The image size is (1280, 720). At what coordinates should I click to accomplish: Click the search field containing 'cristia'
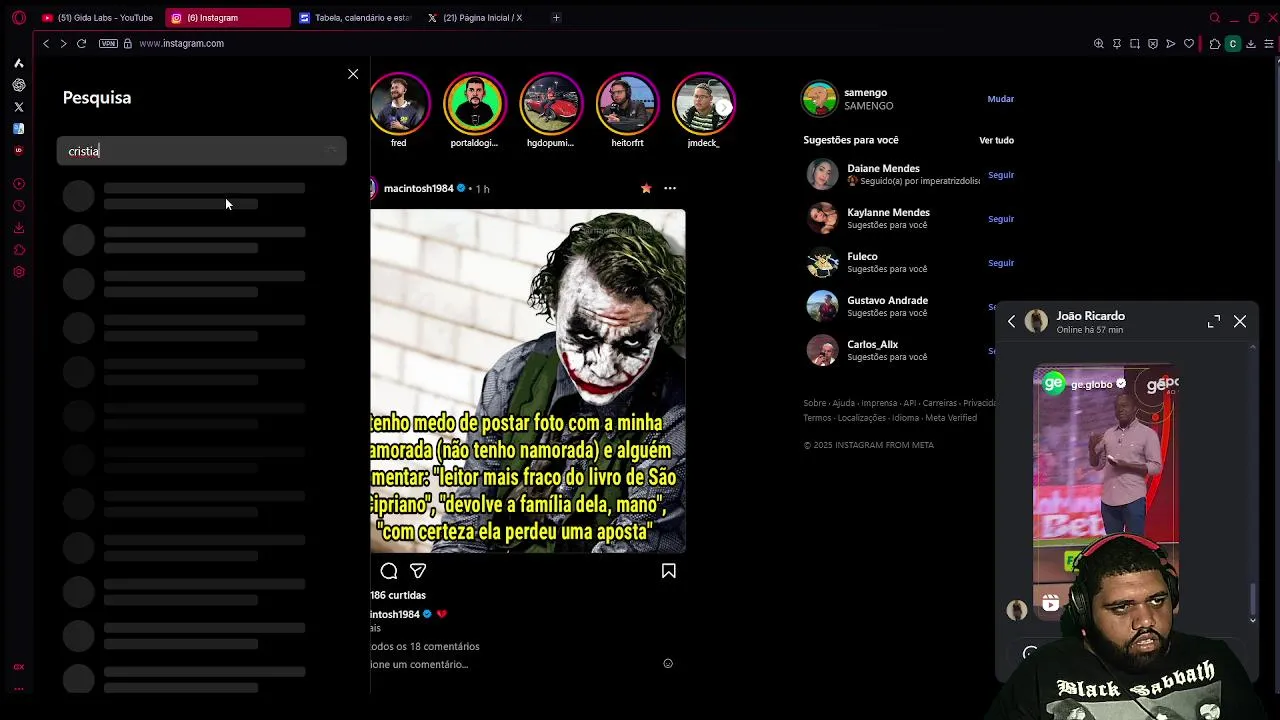[x=201, y=151]
